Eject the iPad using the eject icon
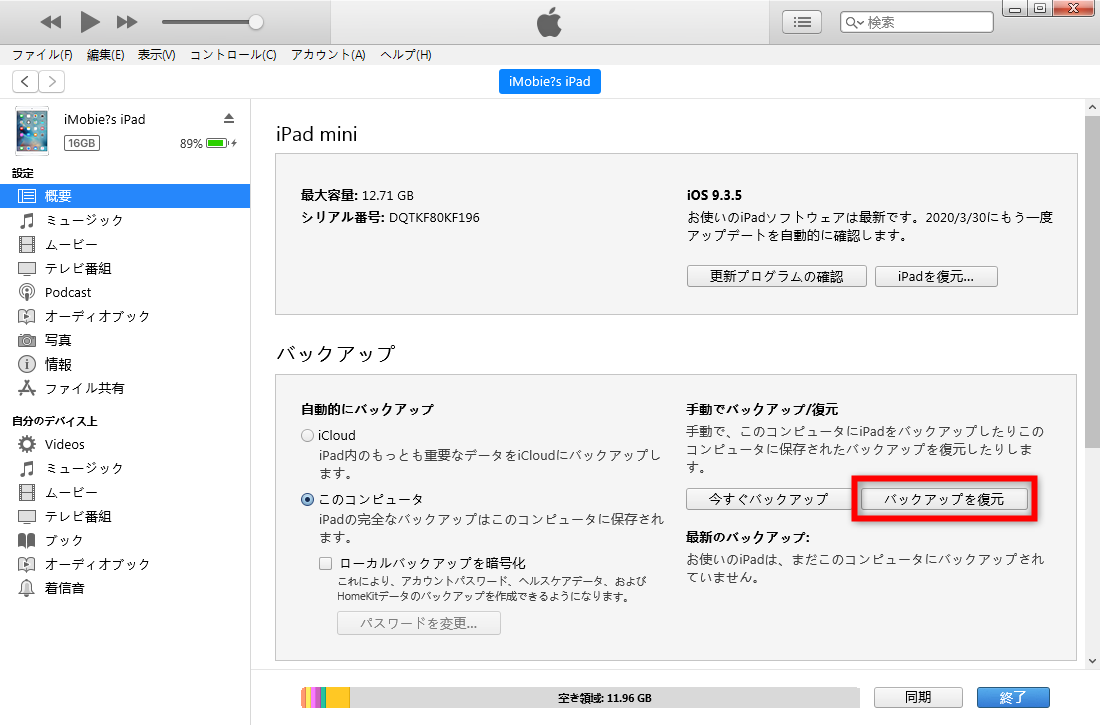 (229, 119)
